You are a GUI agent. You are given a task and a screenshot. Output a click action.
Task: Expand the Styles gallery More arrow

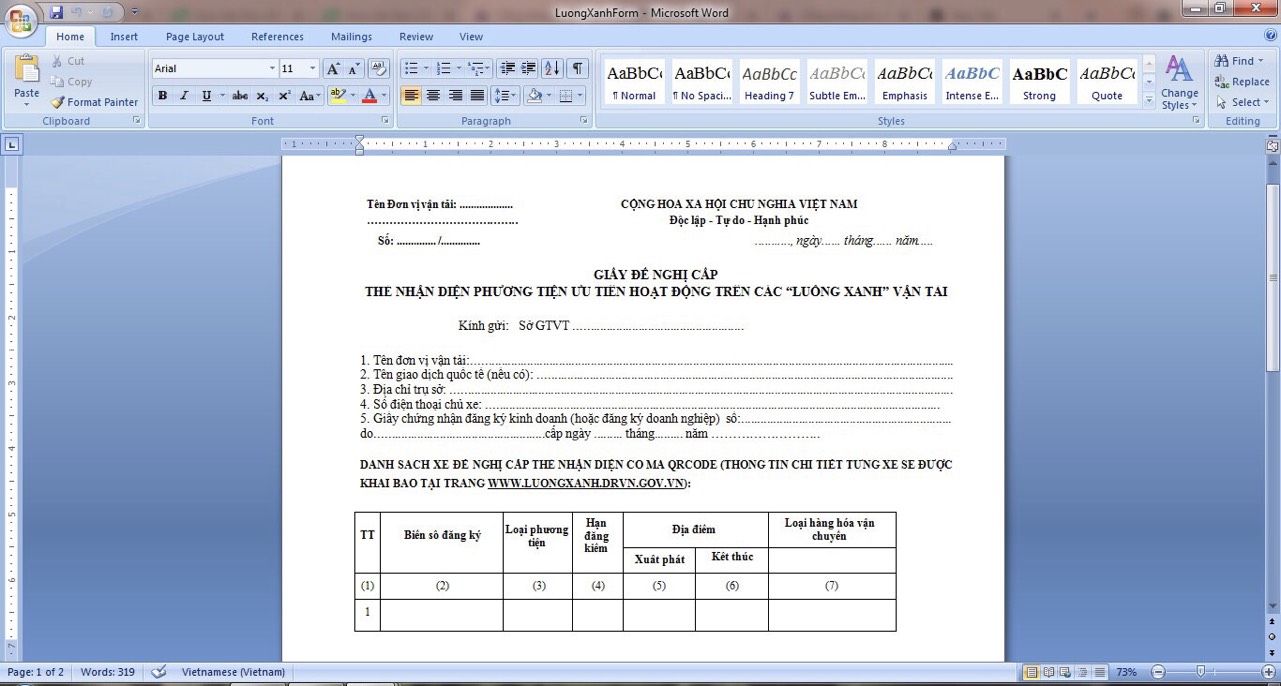(1148, 101)
